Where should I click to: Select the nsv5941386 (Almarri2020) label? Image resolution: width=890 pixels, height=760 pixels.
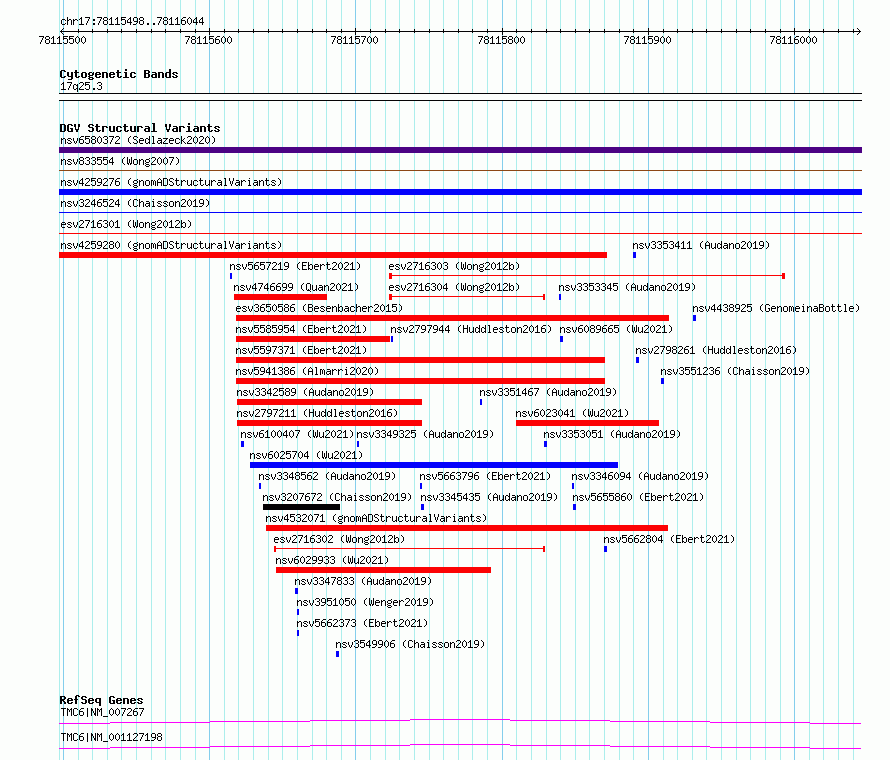click(x=307, y=371)
